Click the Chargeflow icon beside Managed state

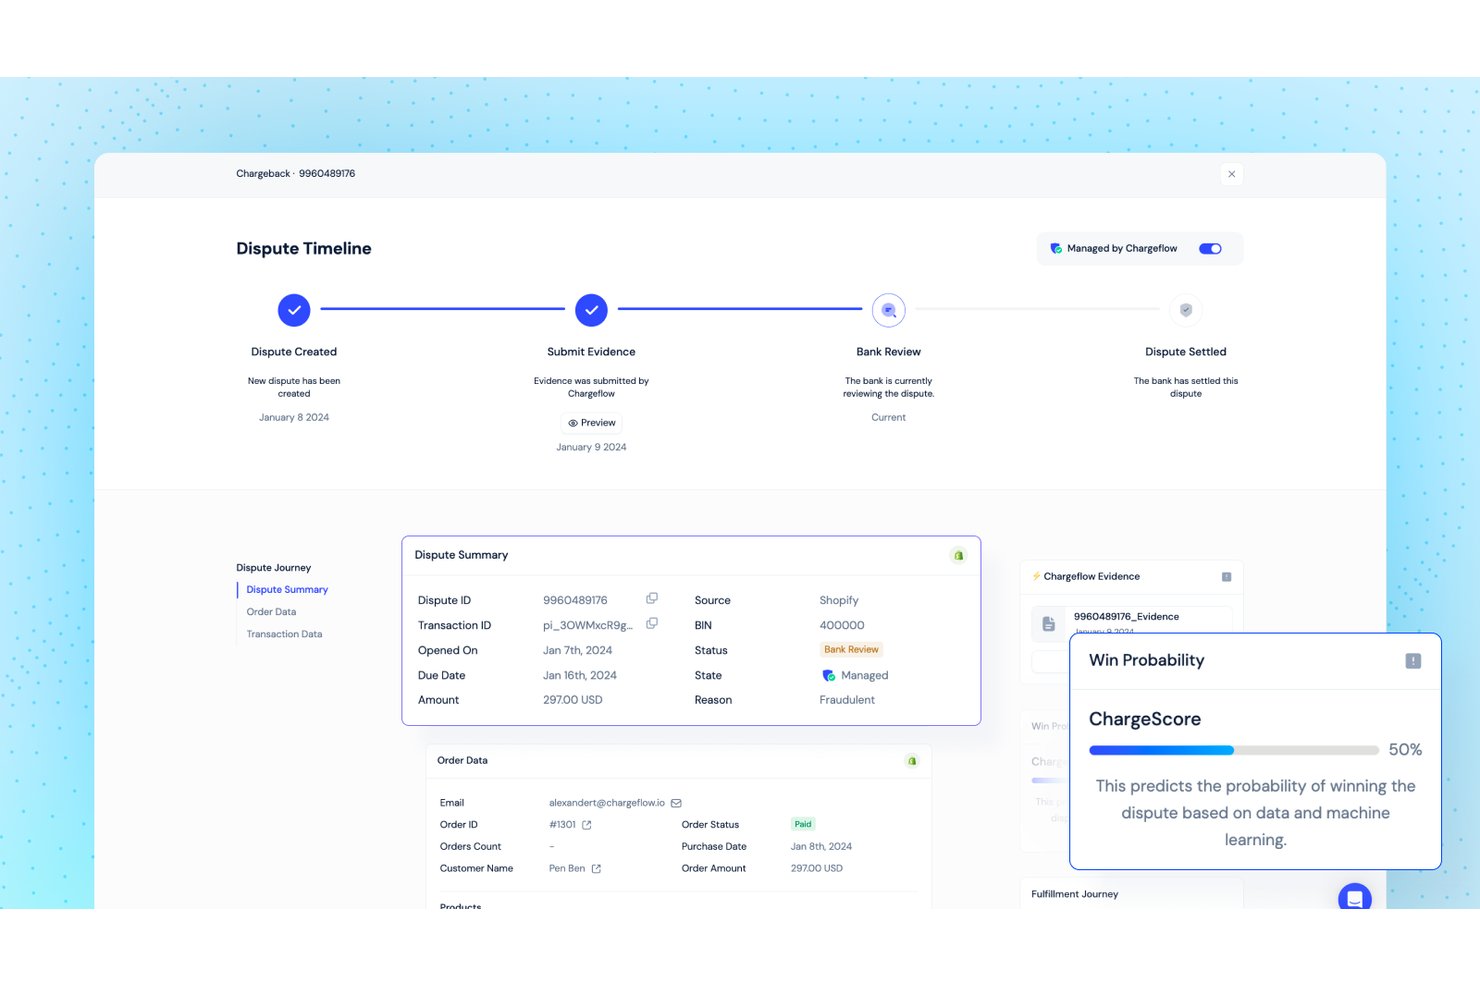point(828,676)
